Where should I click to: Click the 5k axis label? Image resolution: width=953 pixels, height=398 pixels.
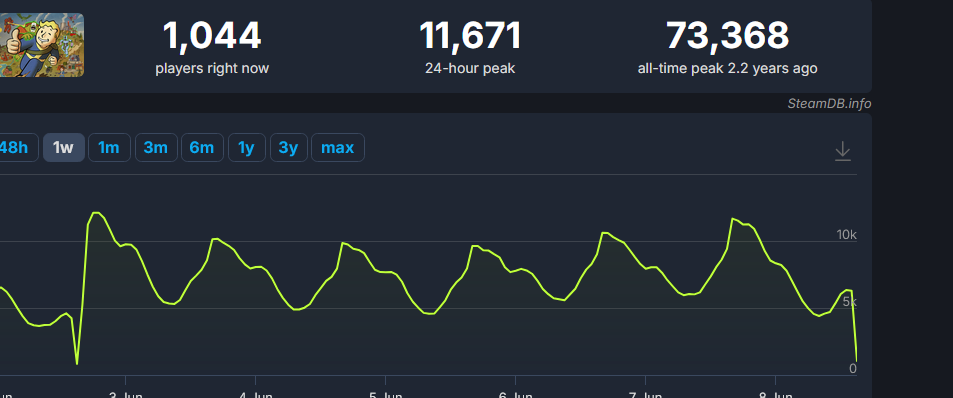coord(849,301)
